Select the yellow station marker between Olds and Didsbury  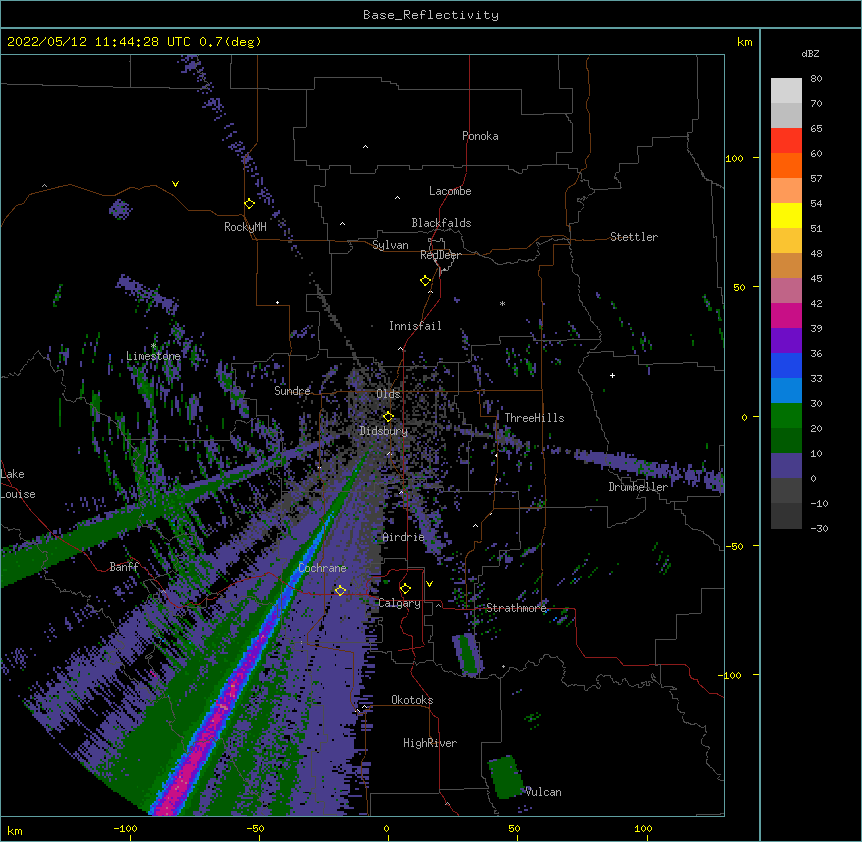pos(388,416)
